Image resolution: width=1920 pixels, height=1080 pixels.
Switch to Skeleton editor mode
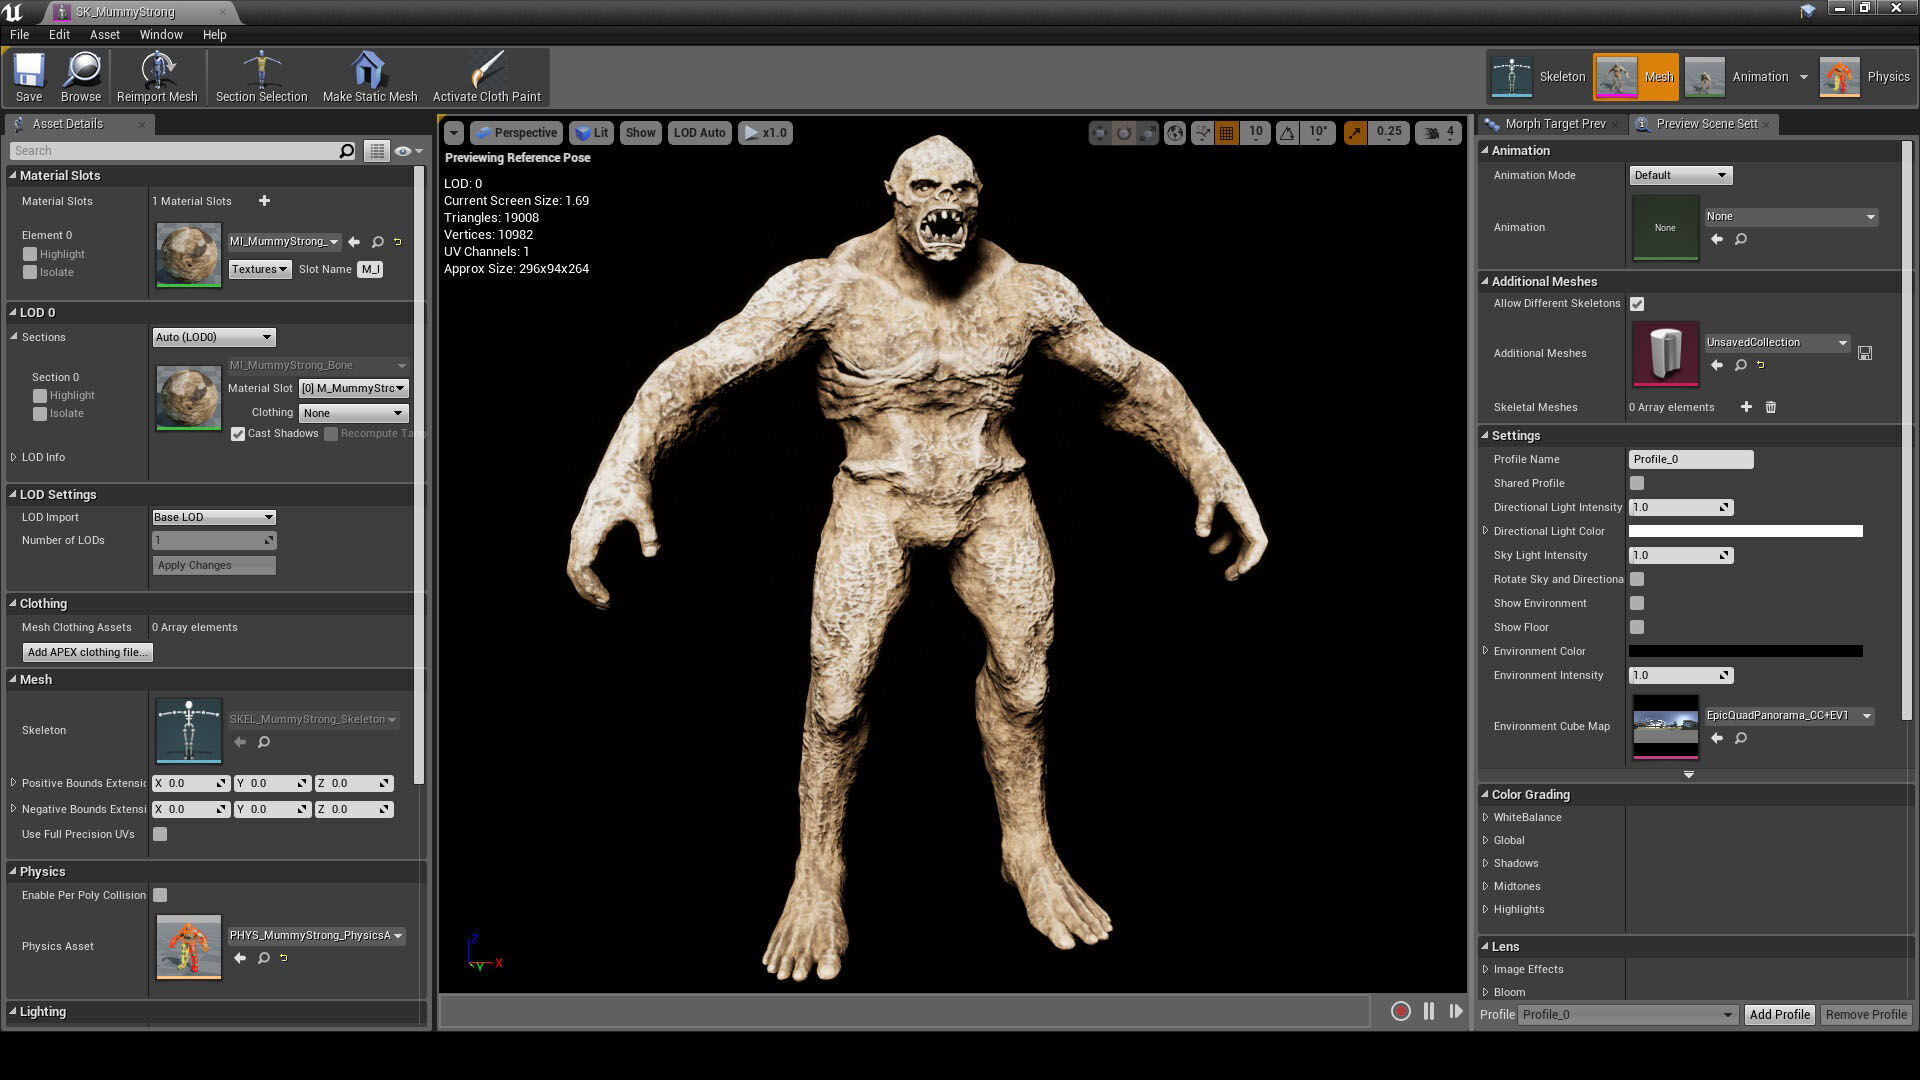pyautogui.click(x=1538, y=77)
